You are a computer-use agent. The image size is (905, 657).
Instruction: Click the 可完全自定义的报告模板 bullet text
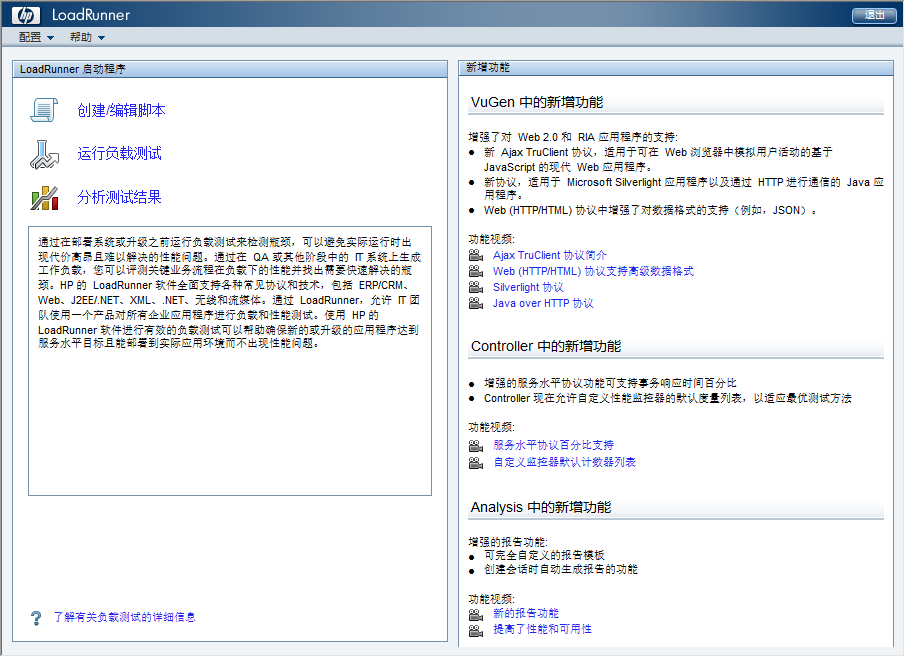pyautogui.click(x=544, y=555)
